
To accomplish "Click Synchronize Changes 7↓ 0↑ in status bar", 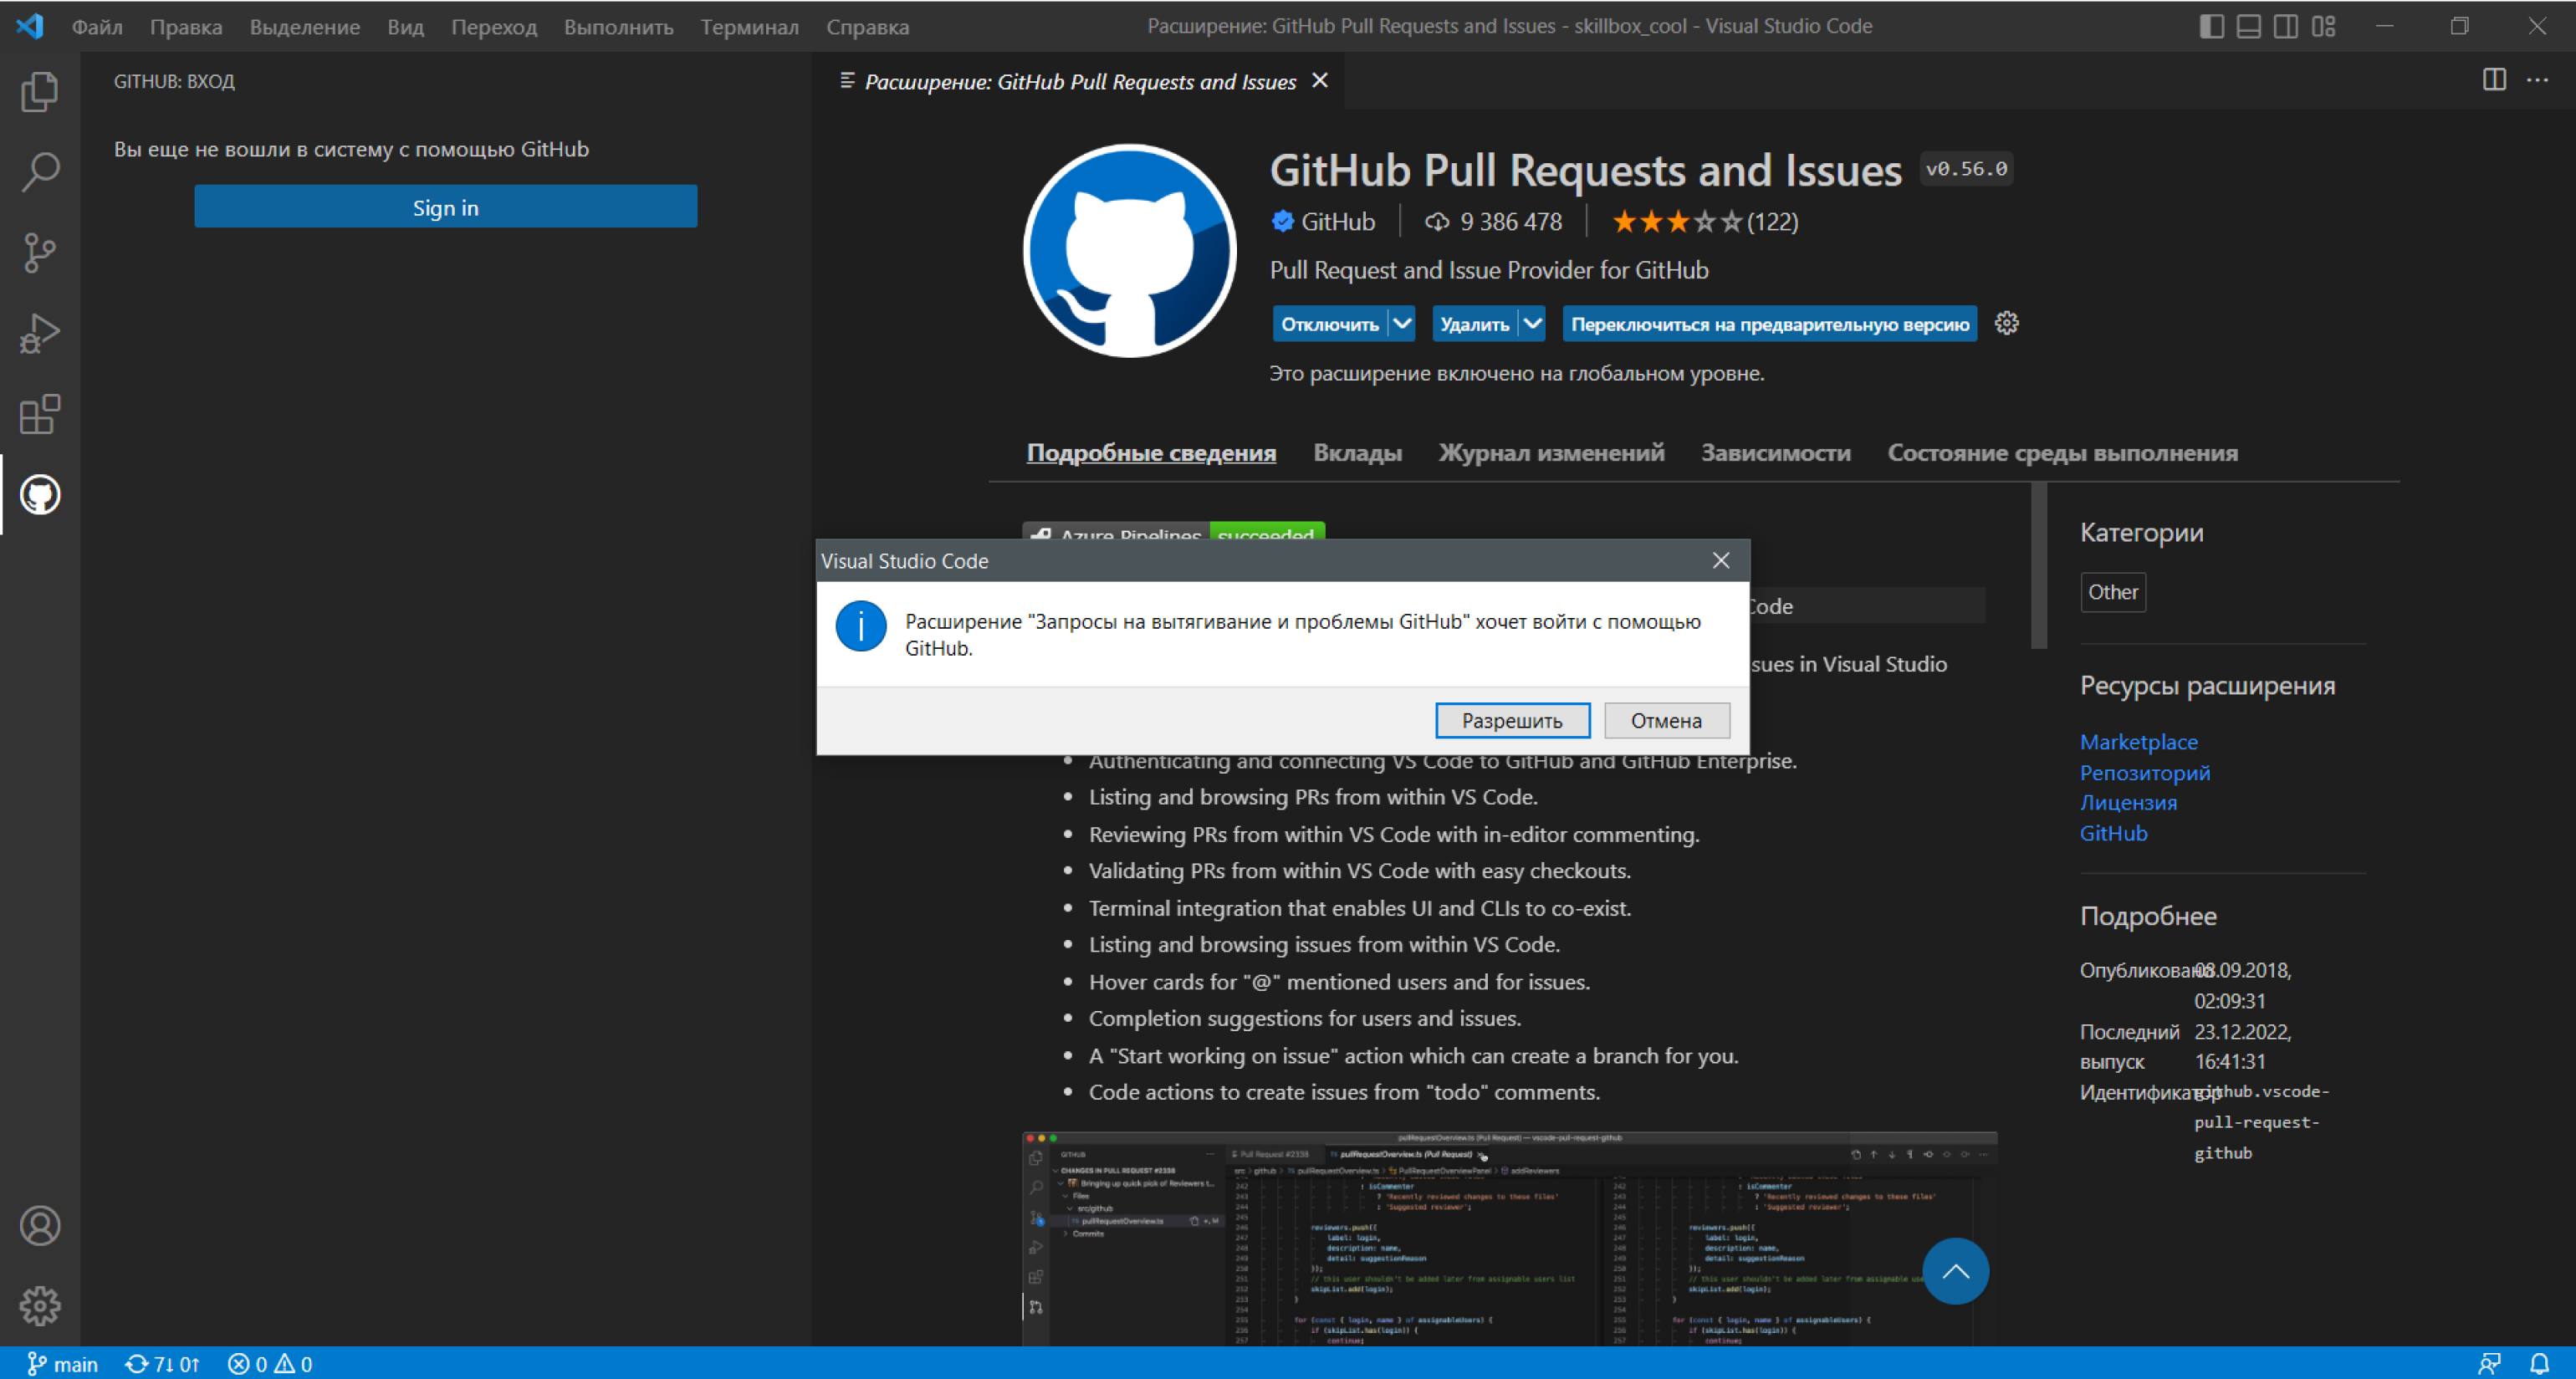I will [x=162, y=1363].
